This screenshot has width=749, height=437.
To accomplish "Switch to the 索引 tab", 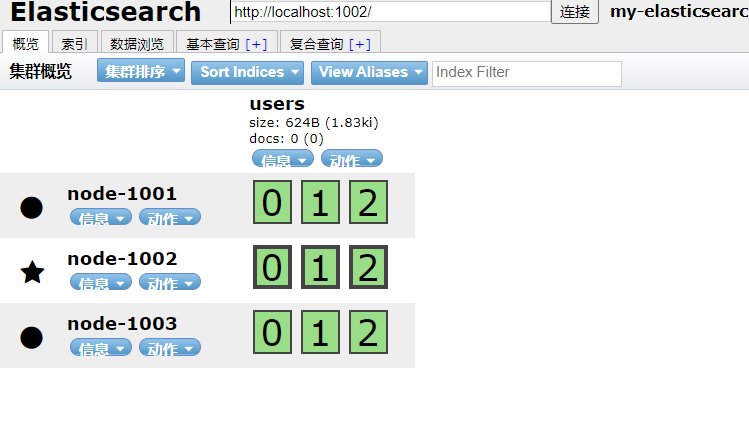I will click(75, 43).
